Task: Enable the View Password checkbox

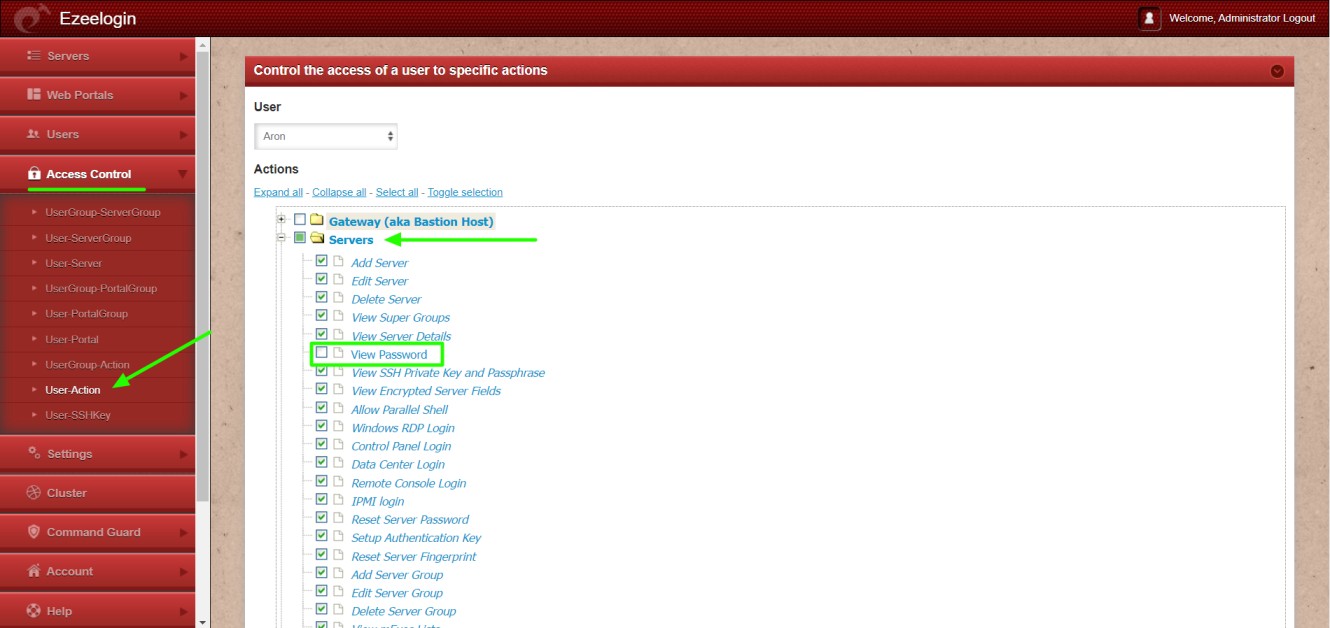Action: point(322,353)
